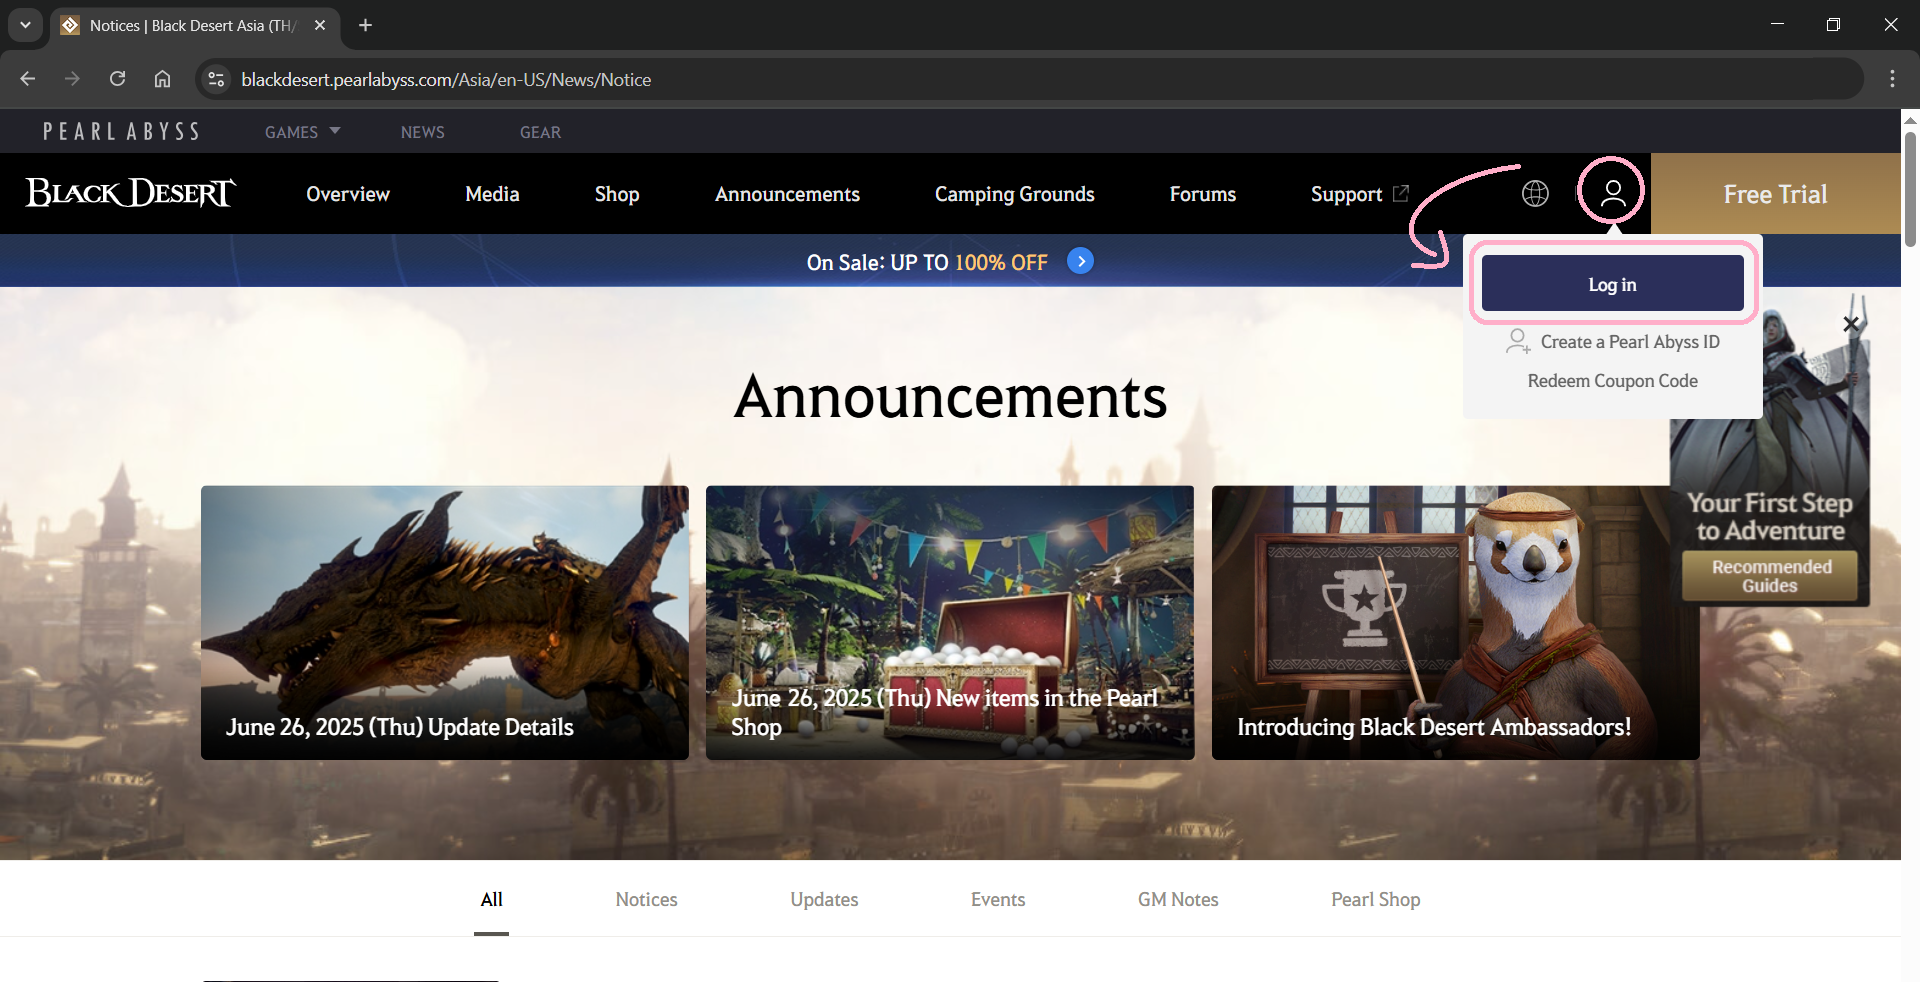Select Redeem Coupon Code
Image resolution: width=1920 pixels, height=982 pixels.
pos(1613,381)
